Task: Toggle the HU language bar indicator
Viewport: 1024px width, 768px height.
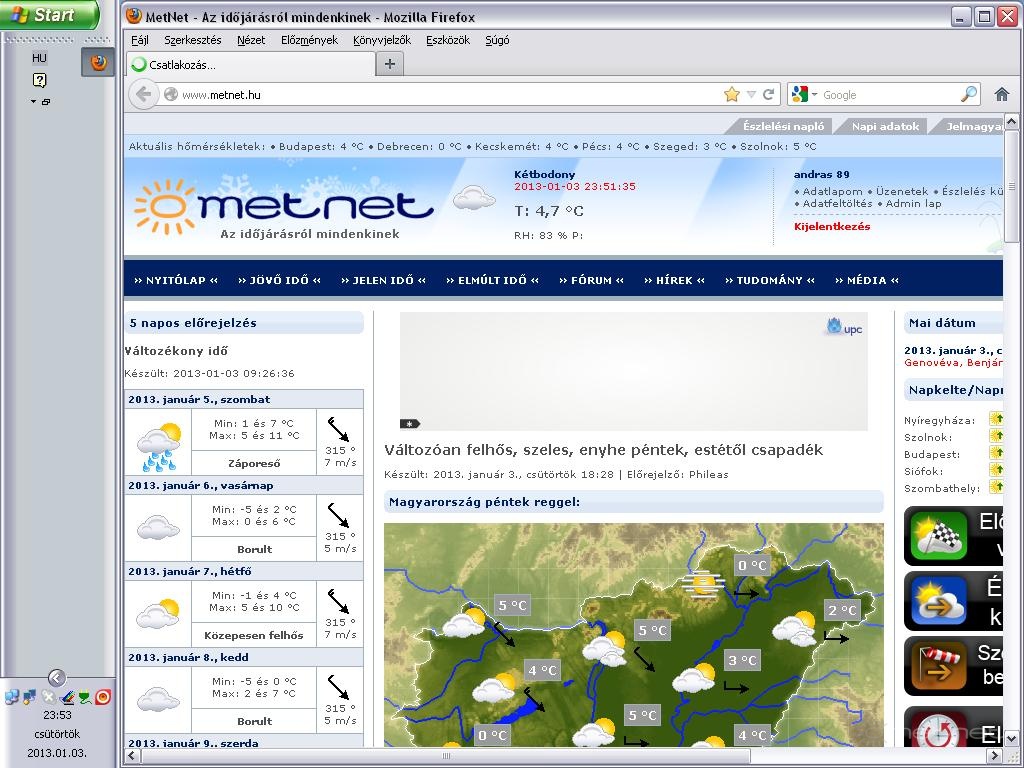Action: pyautogui.click(x=39, y=58)
